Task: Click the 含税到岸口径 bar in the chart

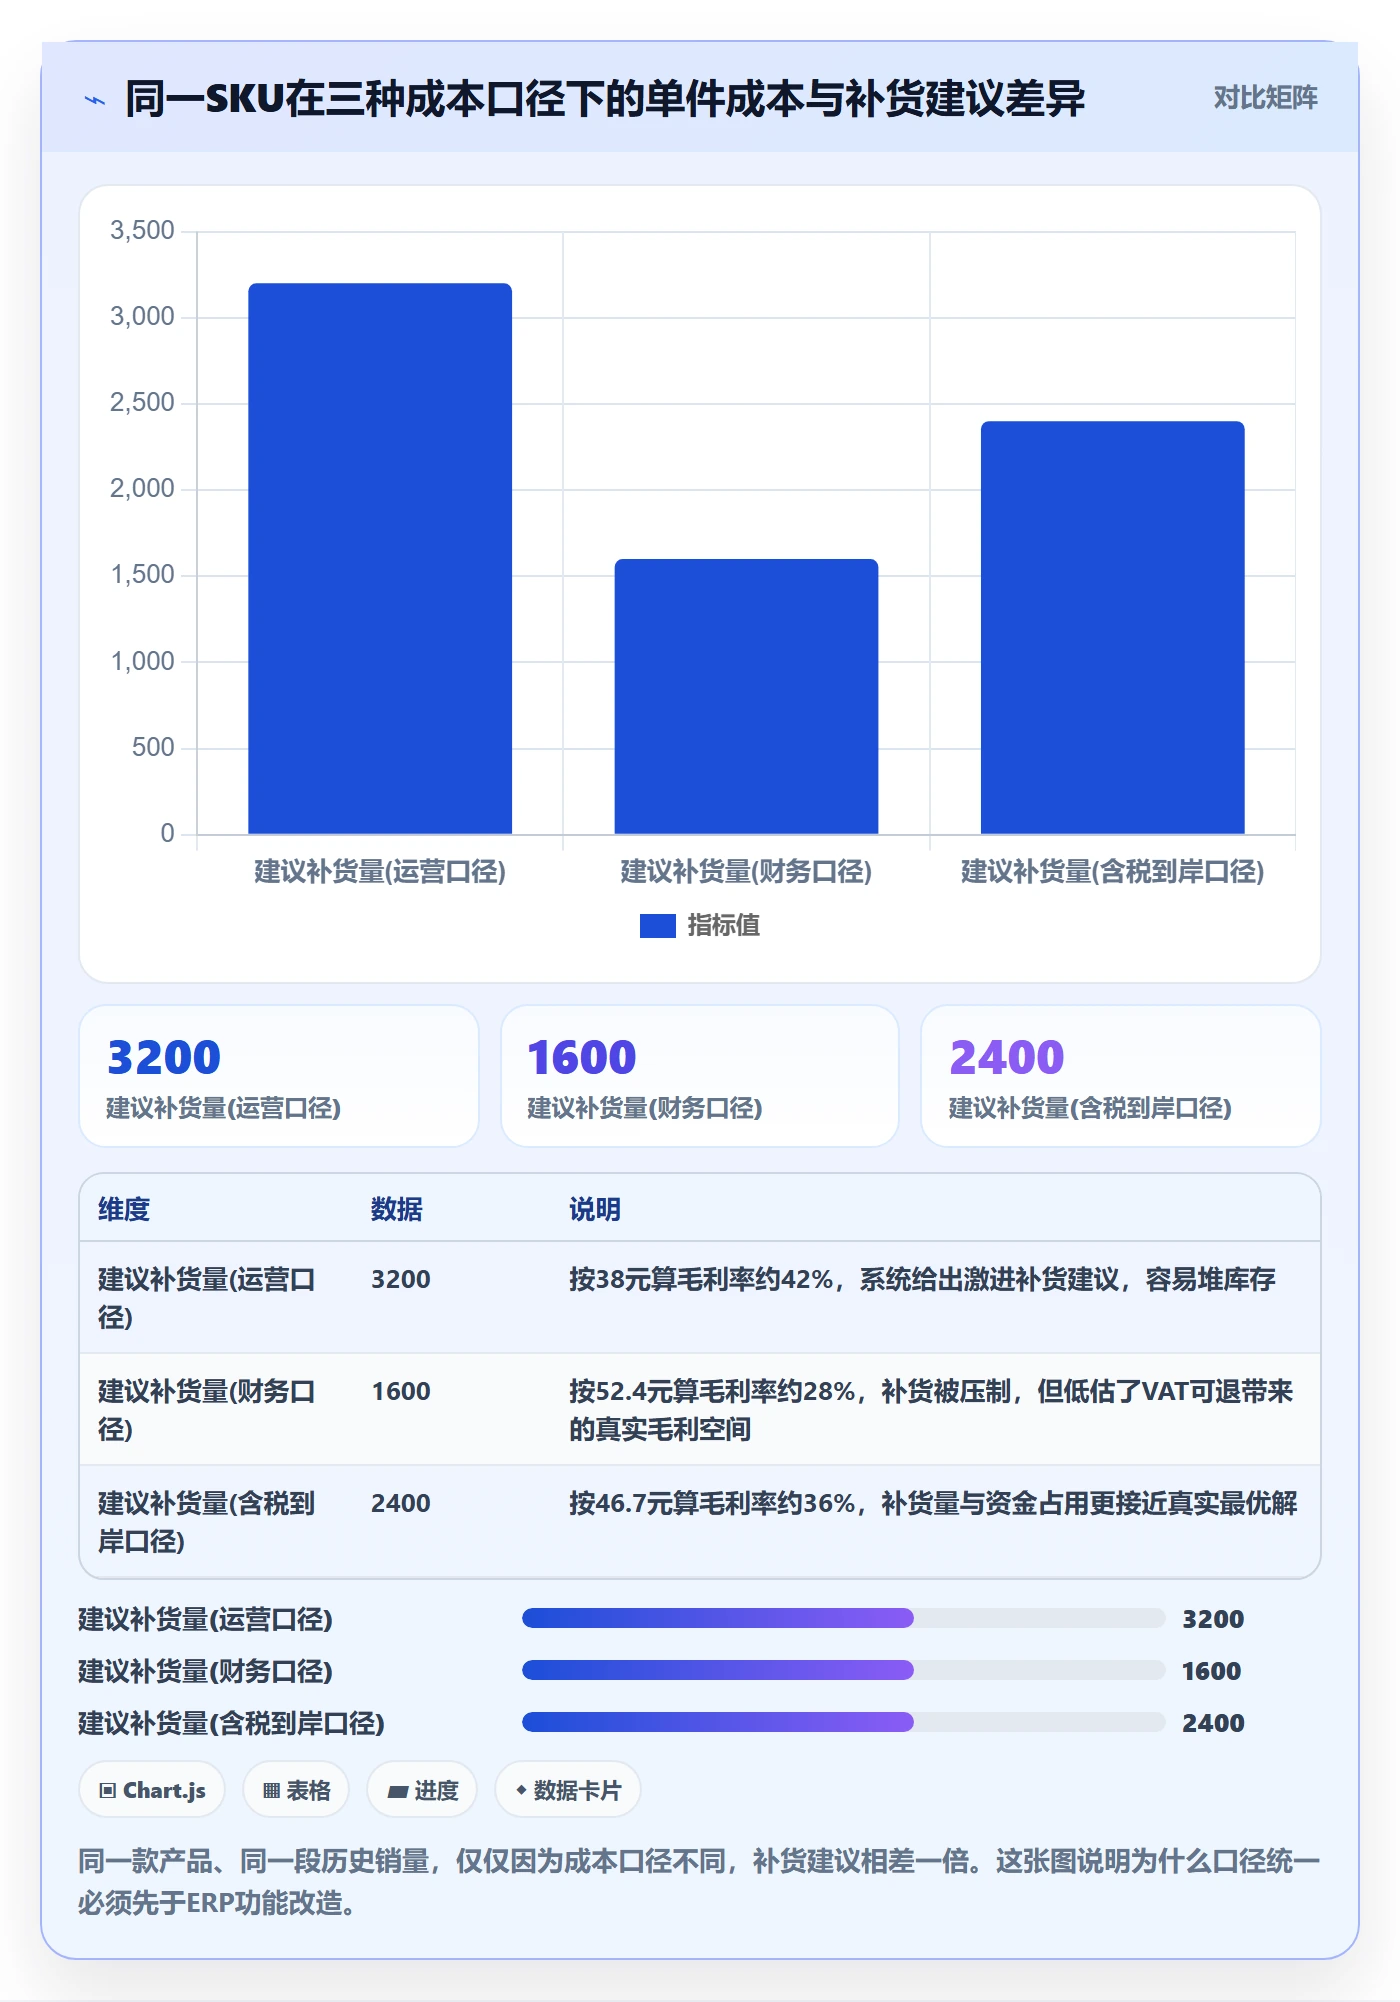Action: [1112, 627]
